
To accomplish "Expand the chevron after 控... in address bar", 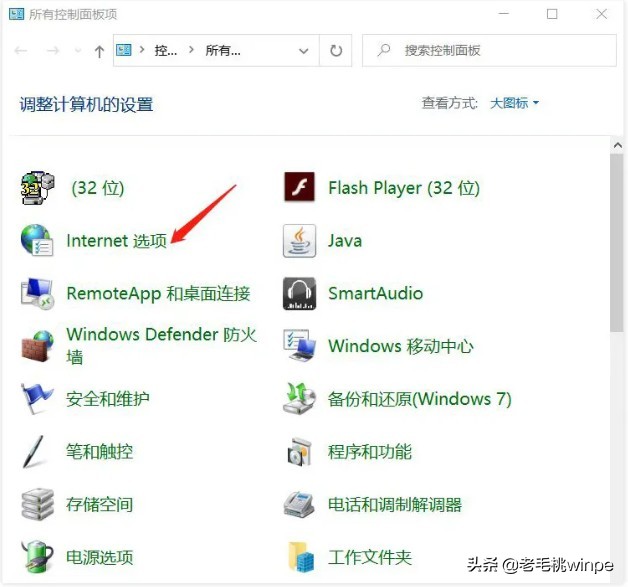I will pyautogui.click(x=189, y=50).
